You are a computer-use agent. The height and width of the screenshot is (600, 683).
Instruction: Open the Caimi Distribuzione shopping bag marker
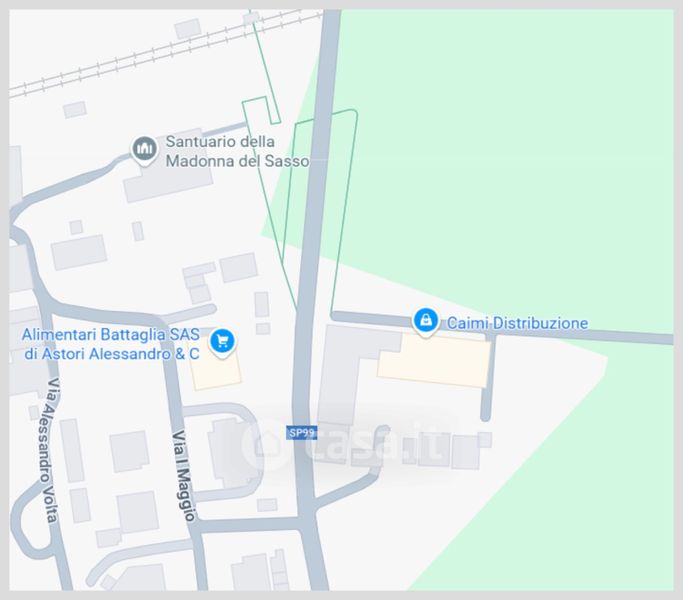pos(426,322)
